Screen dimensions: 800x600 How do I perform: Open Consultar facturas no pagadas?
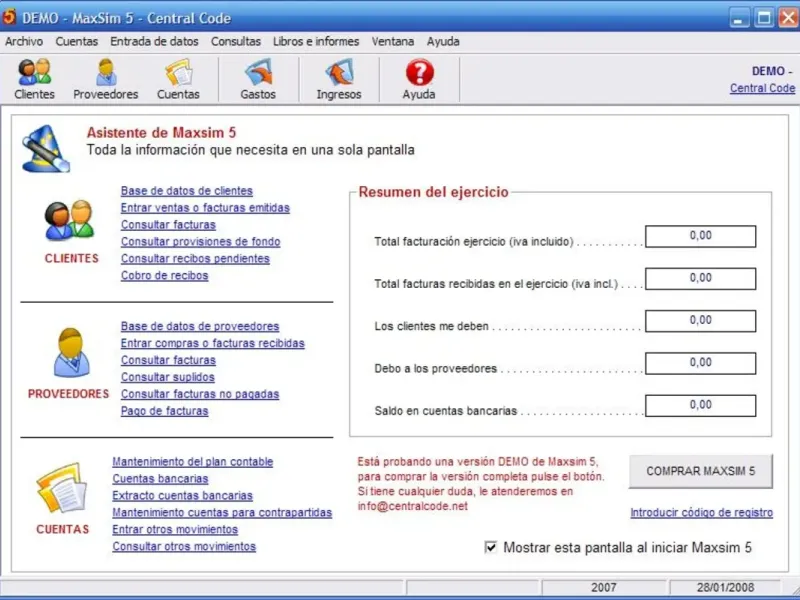click(200, 394)
